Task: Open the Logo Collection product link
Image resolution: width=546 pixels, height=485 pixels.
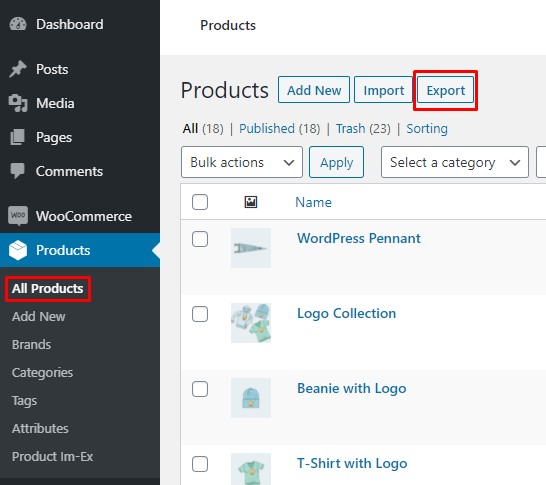Action: pyautogui.click(x=346, y=313)
